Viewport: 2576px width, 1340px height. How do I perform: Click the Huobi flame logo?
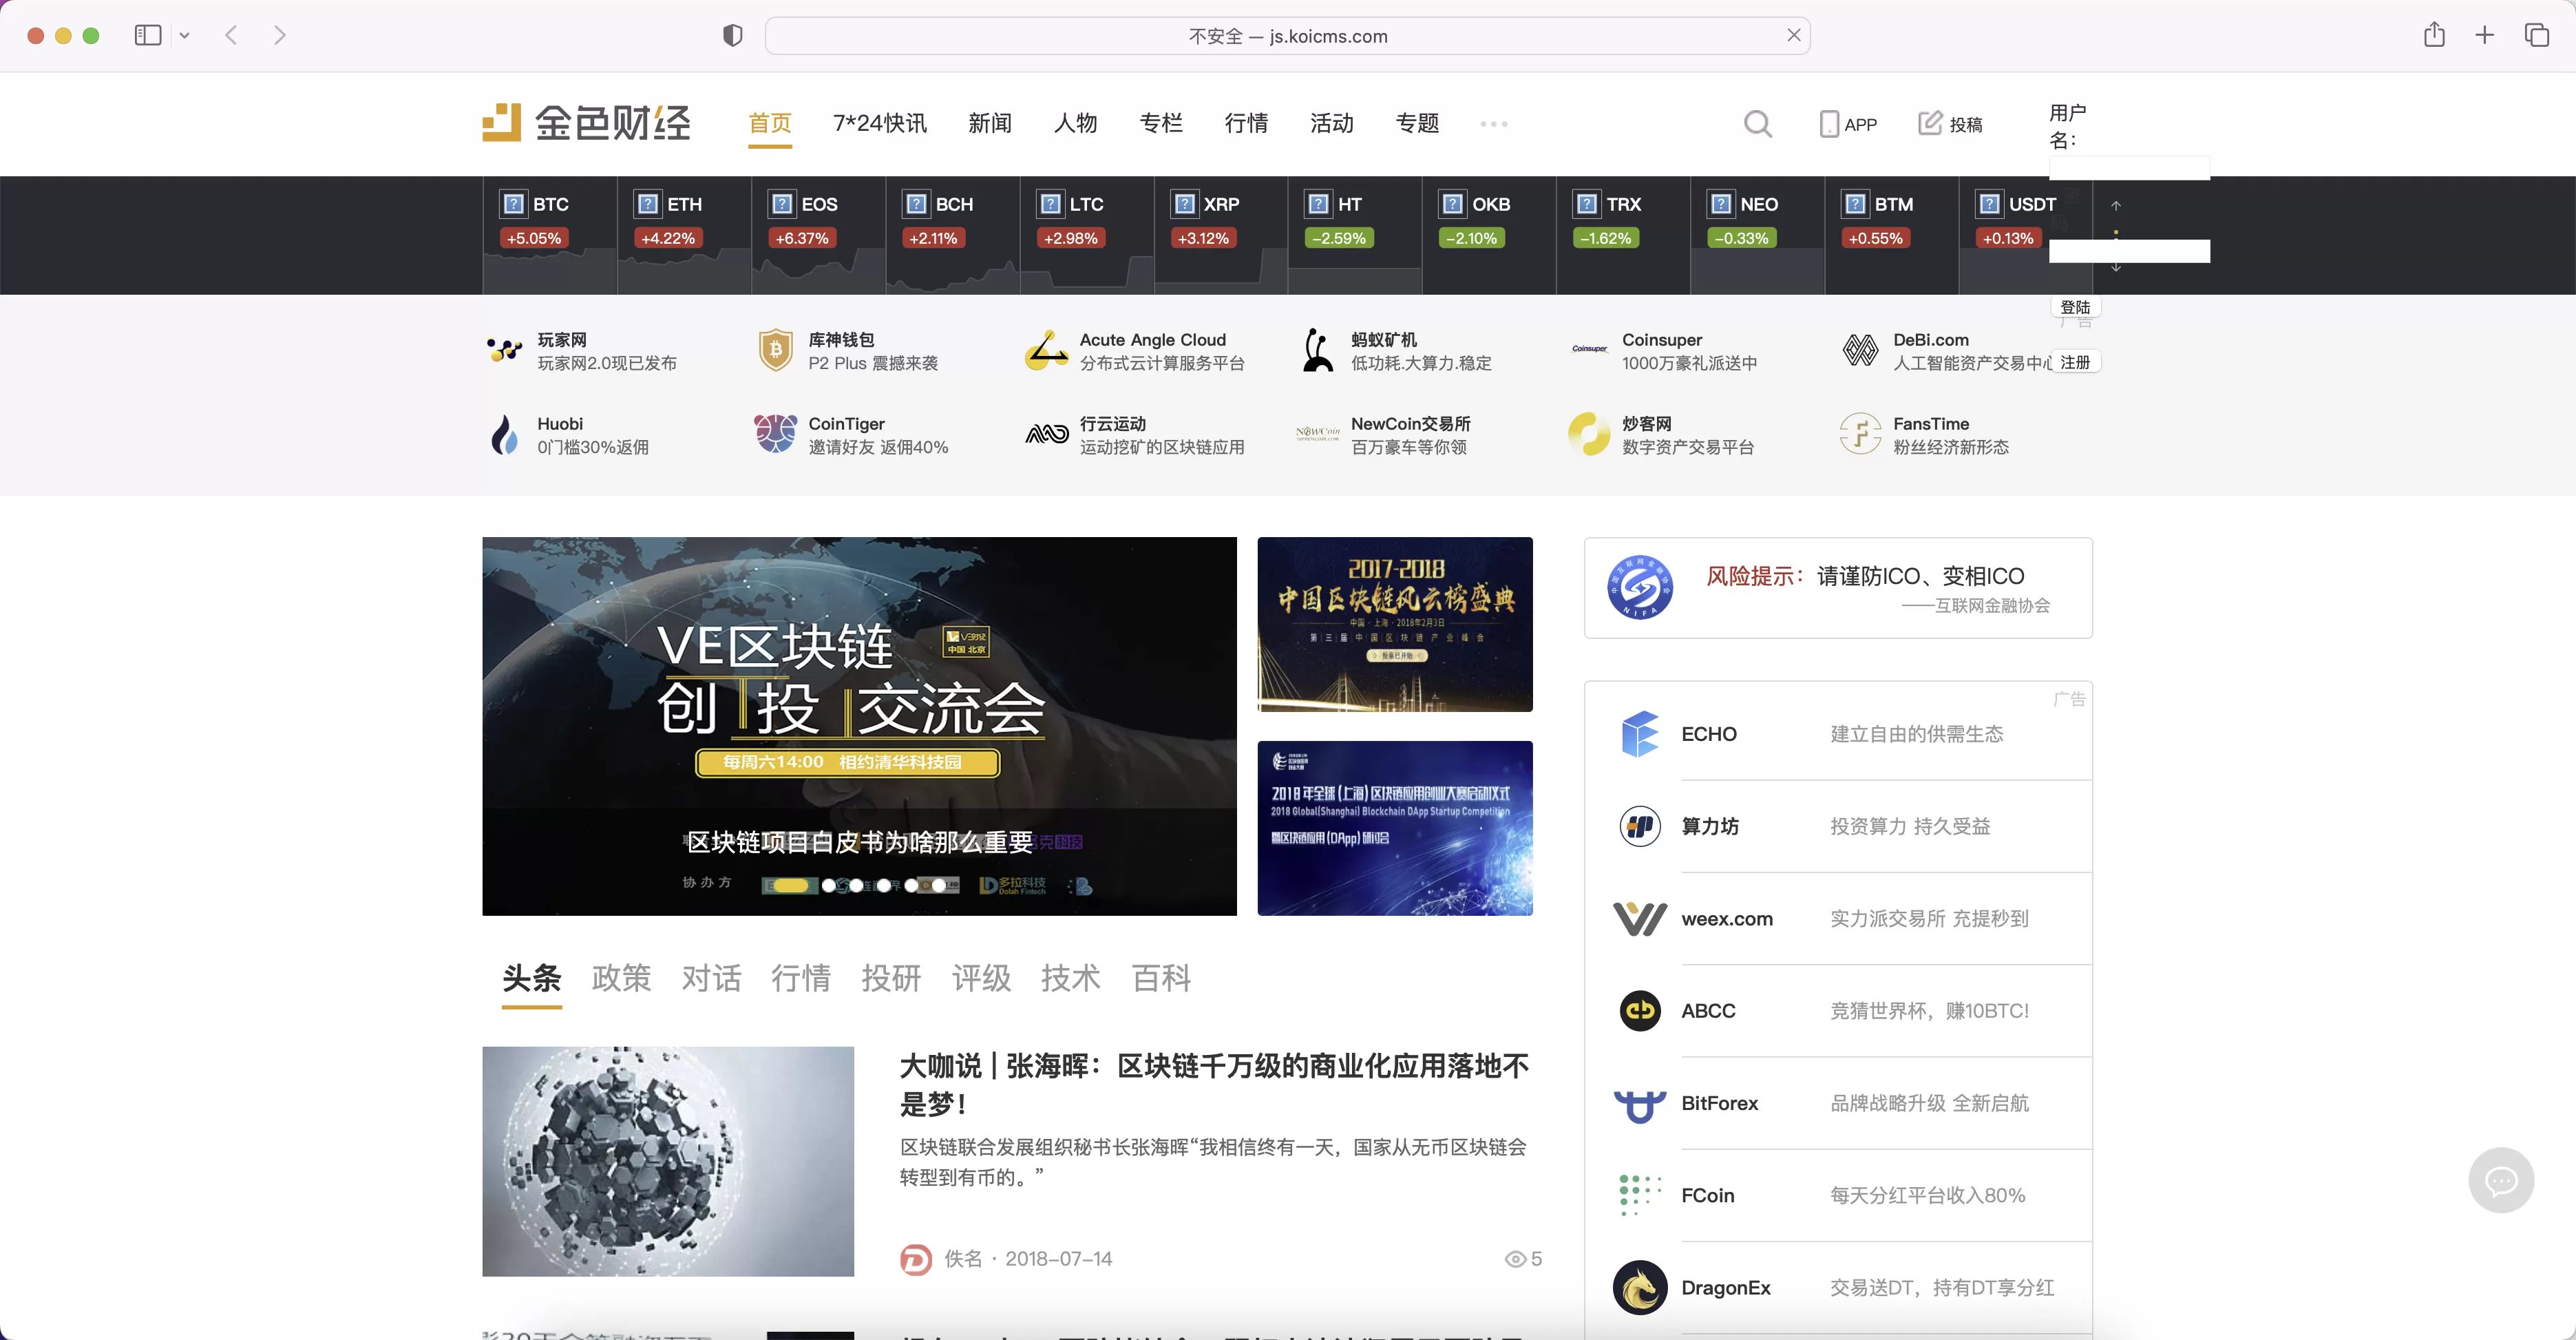coord(505,434)
